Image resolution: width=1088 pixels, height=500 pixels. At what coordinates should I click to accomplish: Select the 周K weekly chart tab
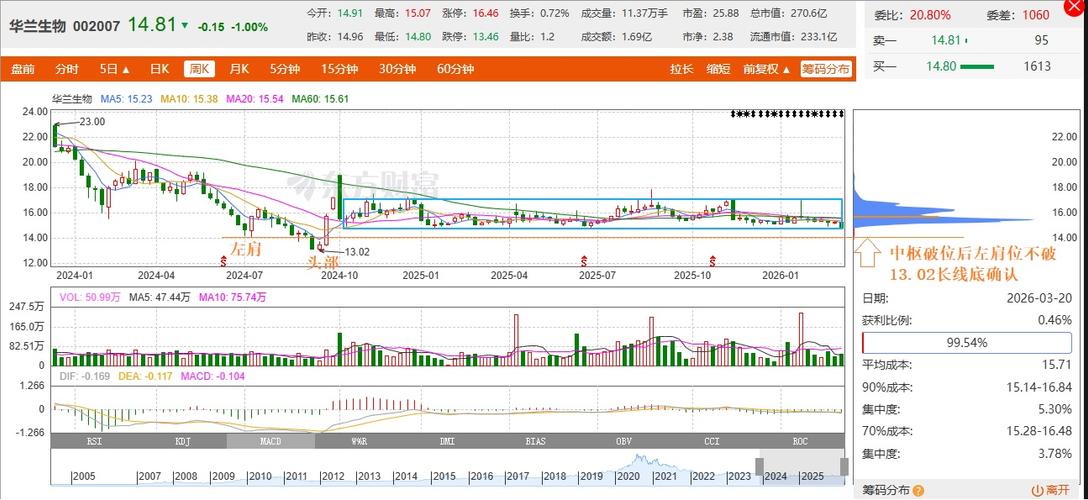(200, 69)
